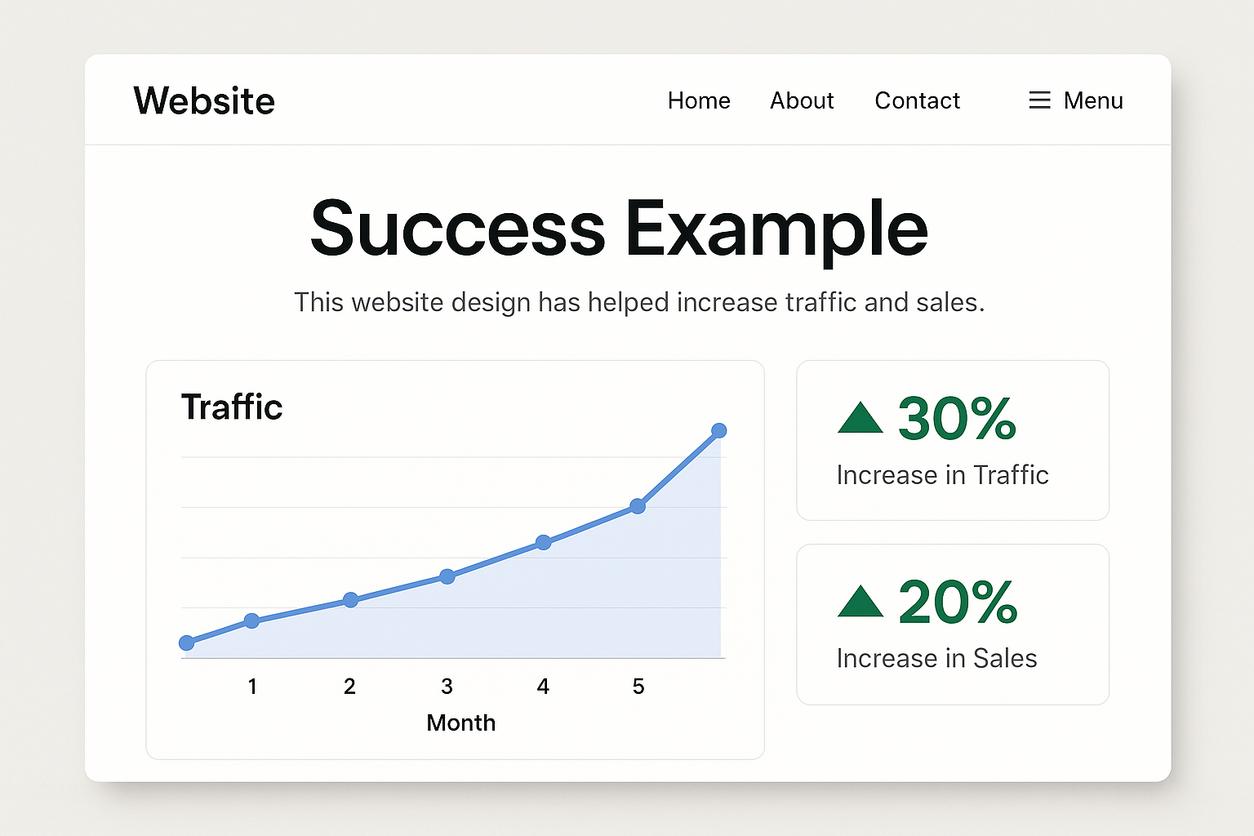Click the first starting chart data point
The image size is (1254, 836).
[x=187, y=643]
